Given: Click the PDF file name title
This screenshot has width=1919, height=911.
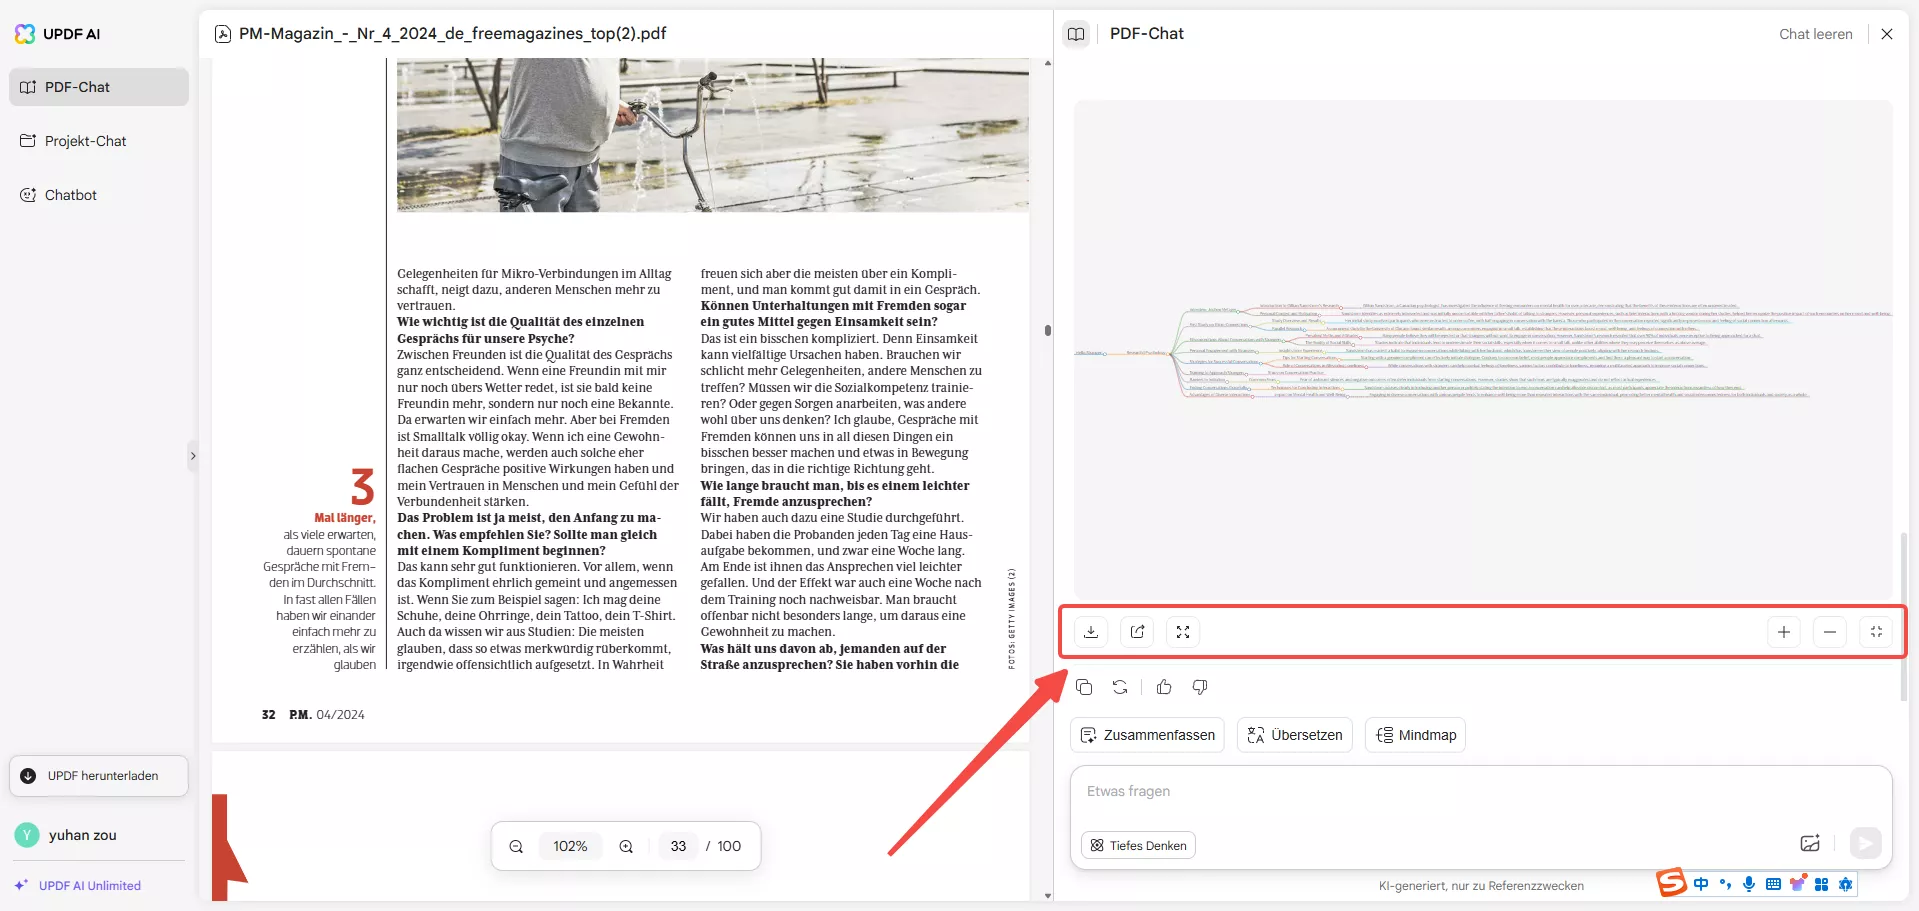Looking at the screenshot, I should pyautogui.click(x=453, y=34).
